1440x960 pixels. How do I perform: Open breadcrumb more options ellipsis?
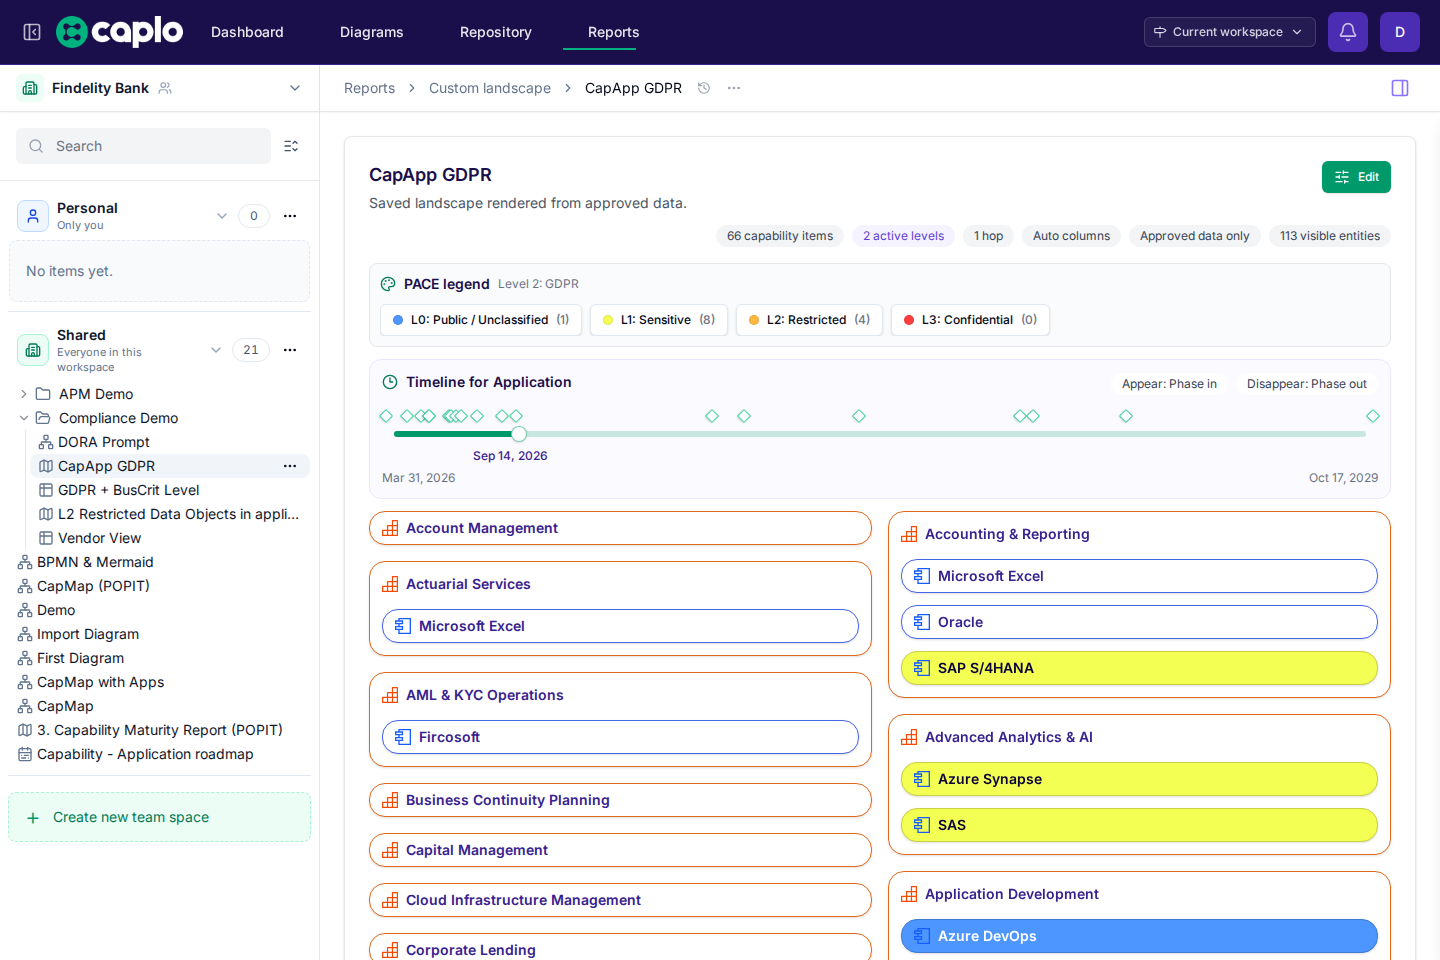tap(734, 88)
